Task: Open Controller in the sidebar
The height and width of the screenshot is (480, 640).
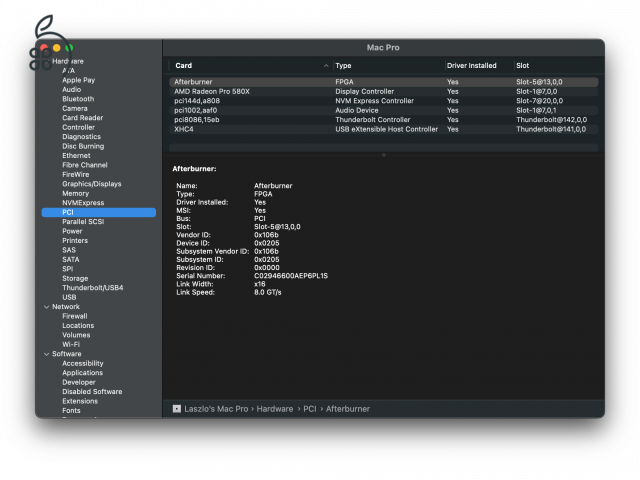Action: 78,127
